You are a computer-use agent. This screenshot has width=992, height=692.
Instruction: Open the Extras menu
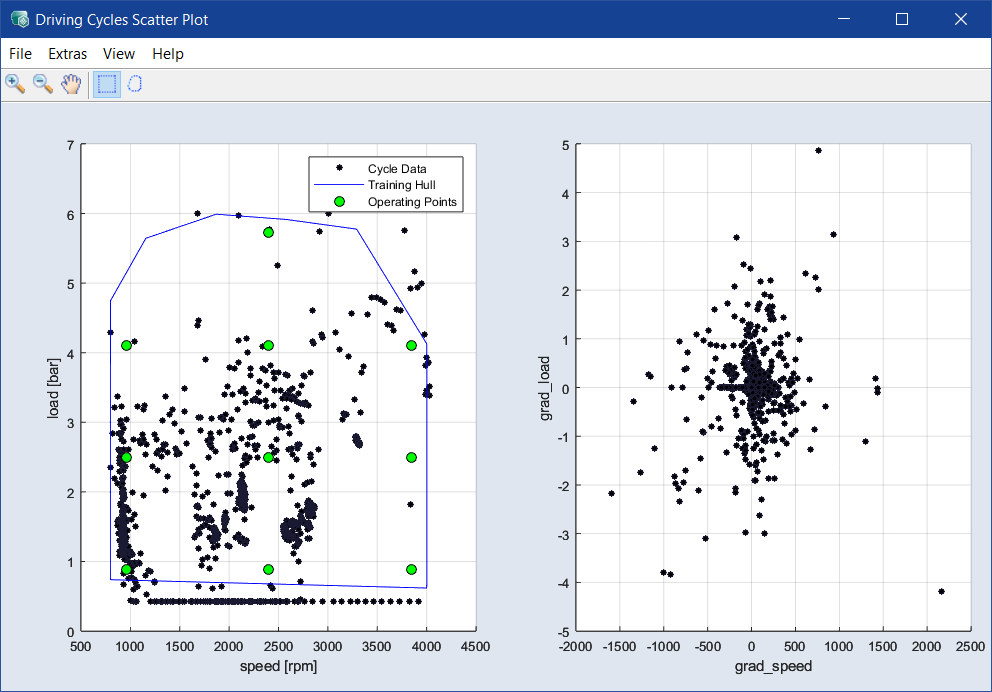[x=67, y=54]
